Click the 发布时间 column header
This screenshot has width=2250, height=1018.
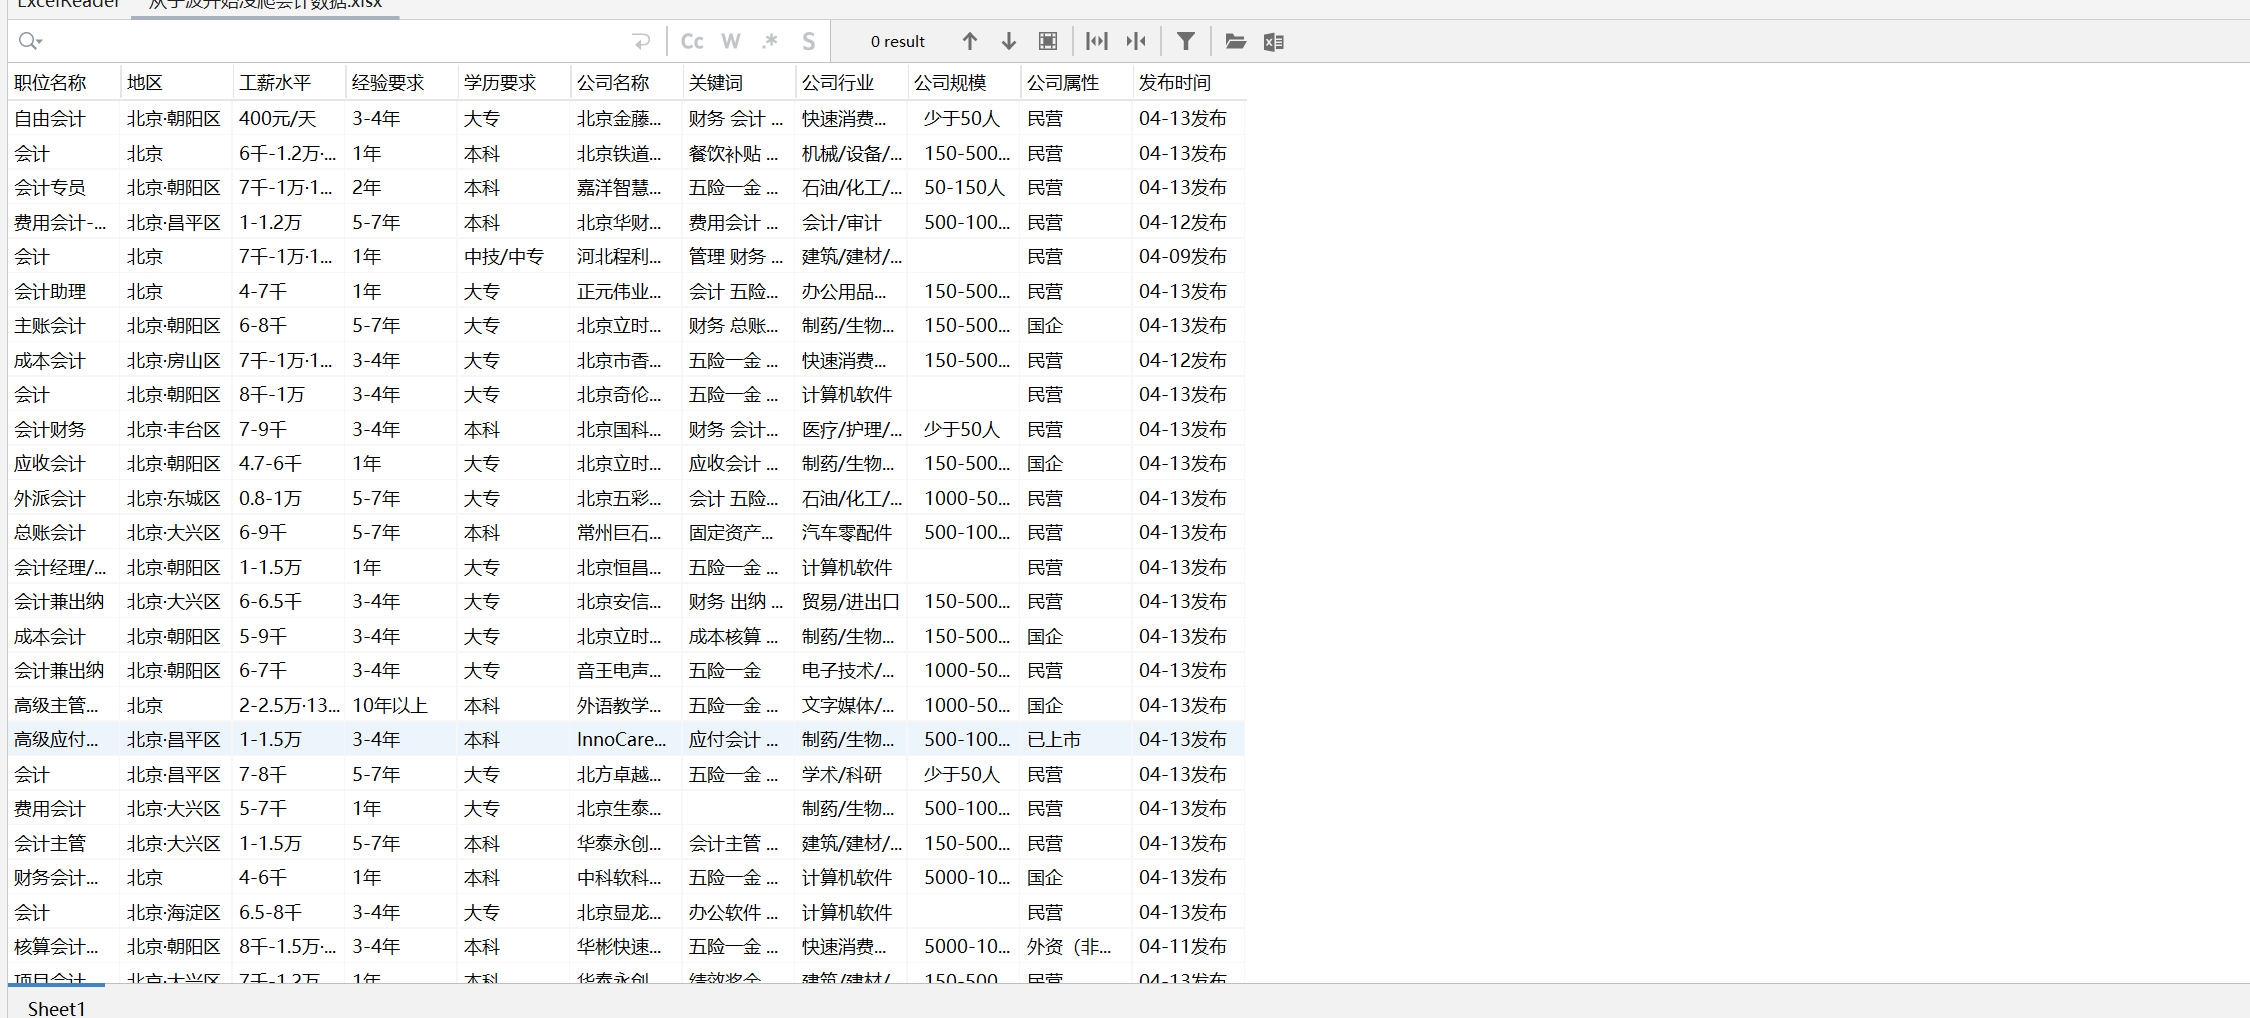point(1189,82)
